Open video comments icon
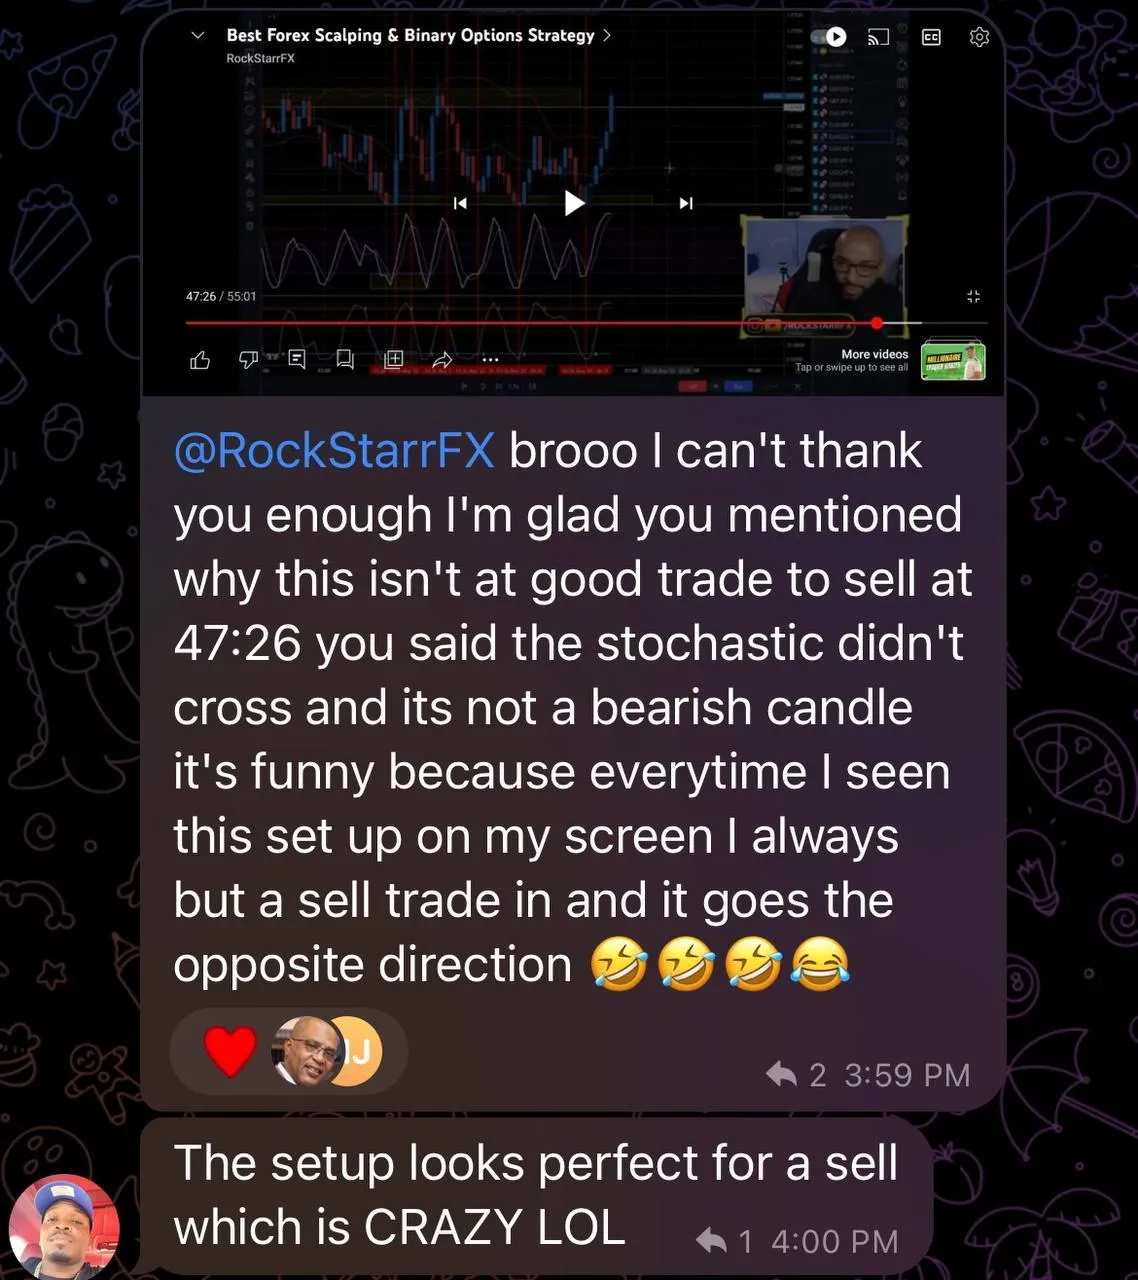This screenshot has width=1138, height=1280. pyautogui.click(x=297, y=359)
